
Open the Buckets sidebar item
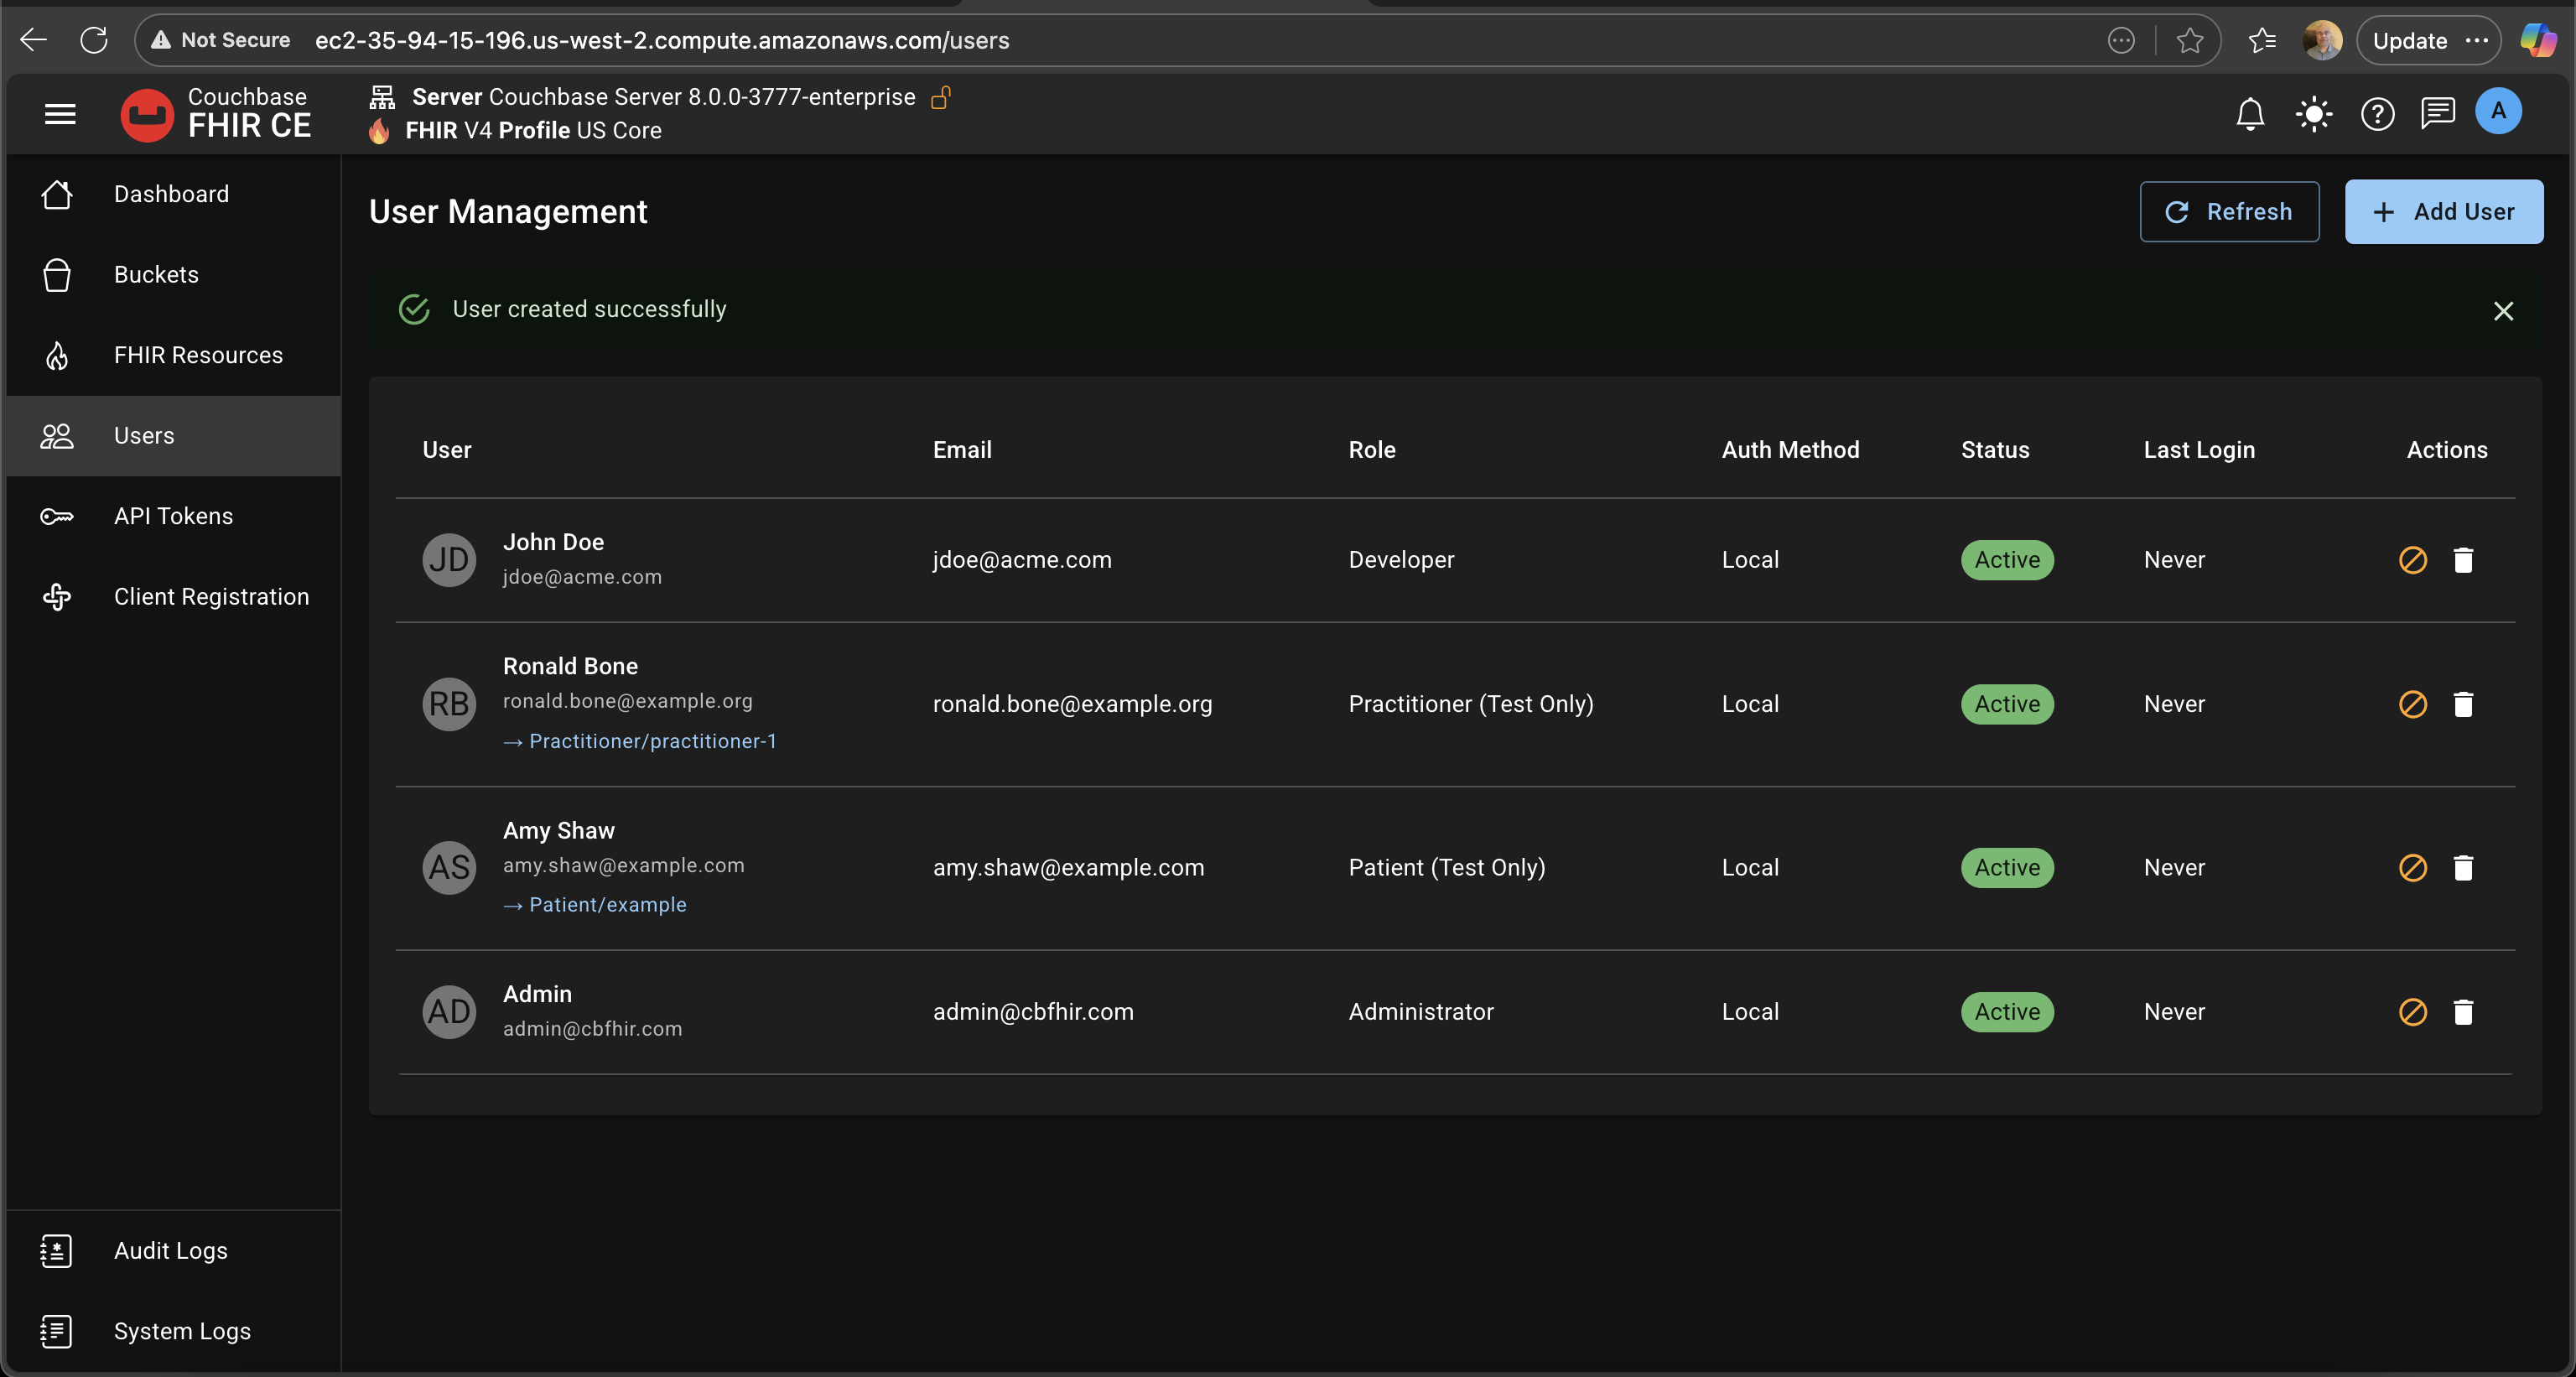point(156,275)
